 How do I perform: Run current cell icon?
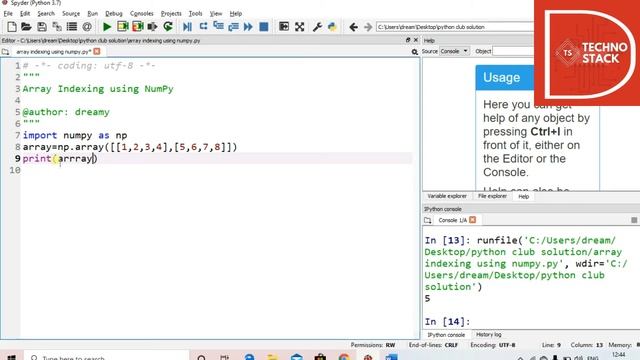122,27
